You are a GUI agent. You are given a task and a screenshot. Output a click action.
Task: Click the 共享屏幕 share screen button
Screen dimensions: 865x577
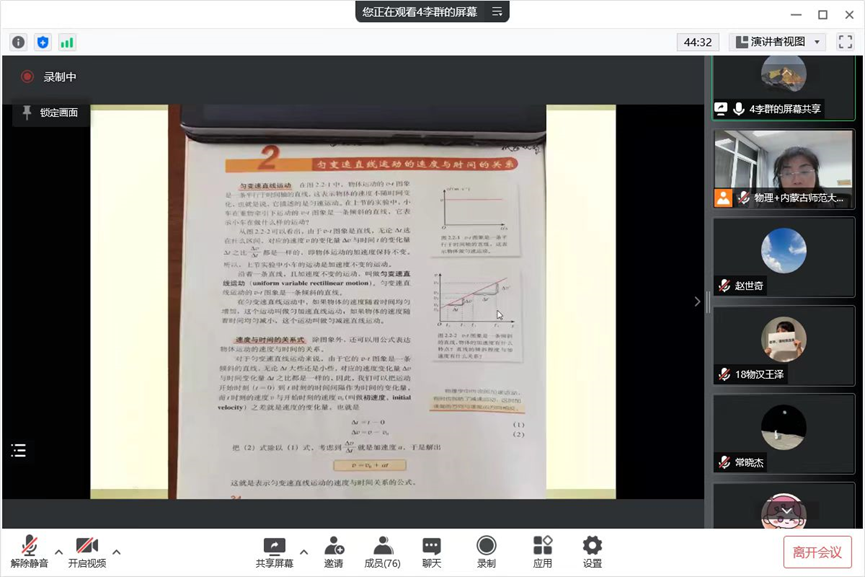click(274, 551)
